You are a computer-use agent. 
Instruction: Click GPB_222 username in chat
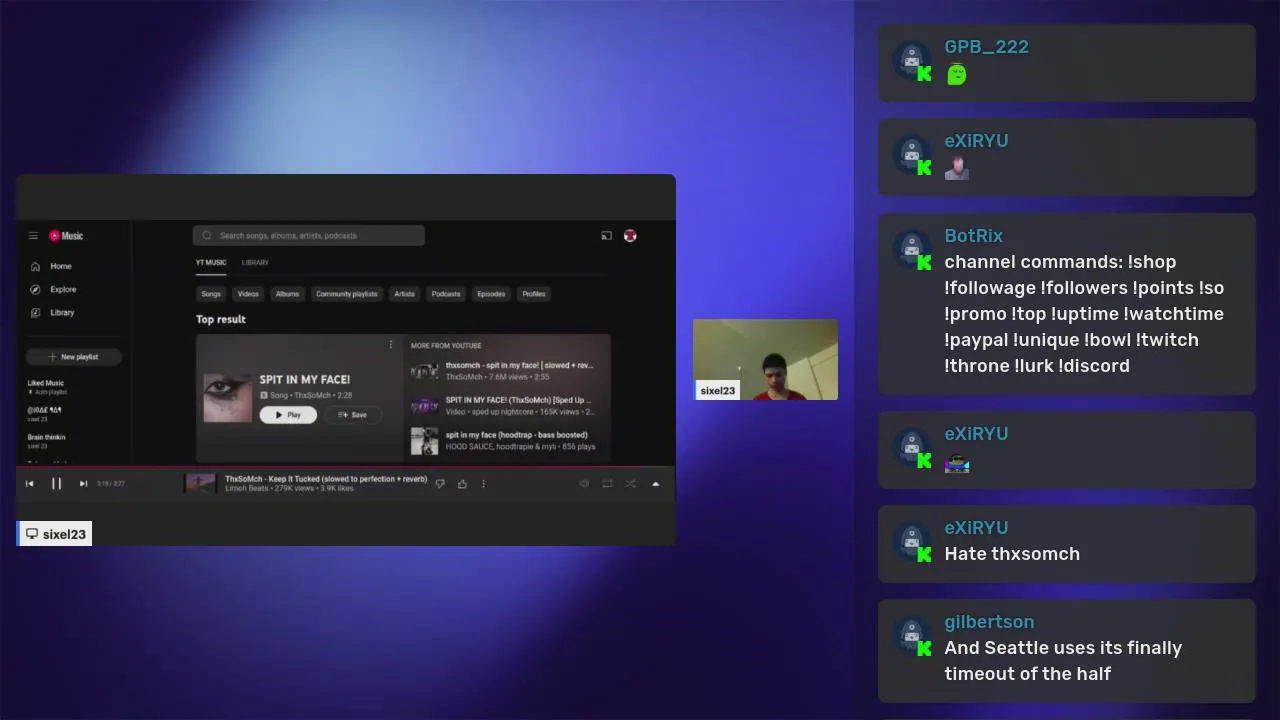(987, 47)
